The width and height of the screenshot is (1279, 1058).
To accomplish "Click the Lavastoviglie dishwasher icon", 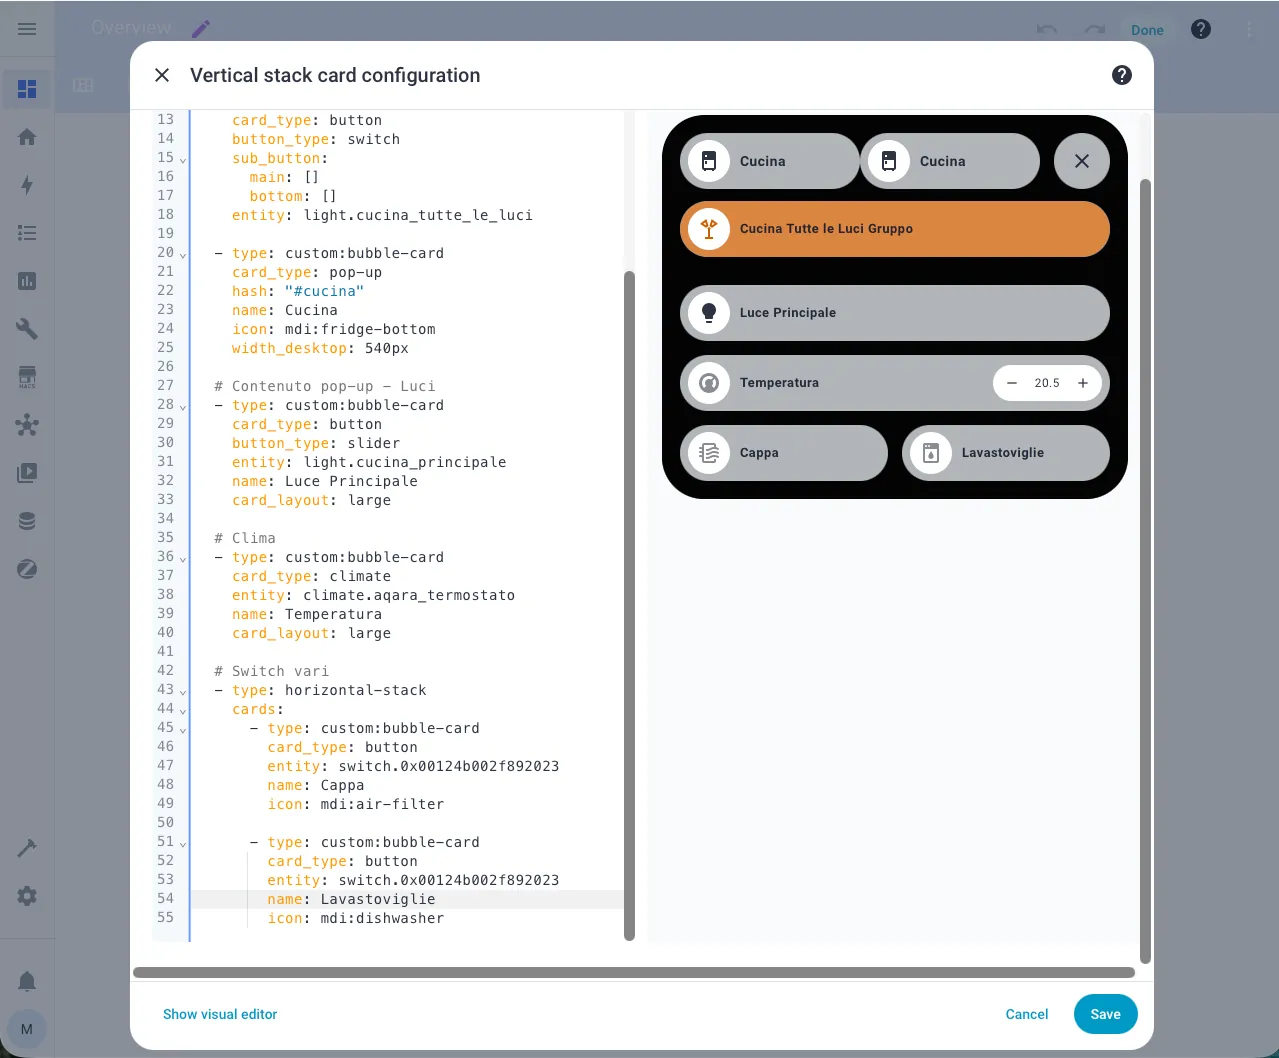I will 931,453.
